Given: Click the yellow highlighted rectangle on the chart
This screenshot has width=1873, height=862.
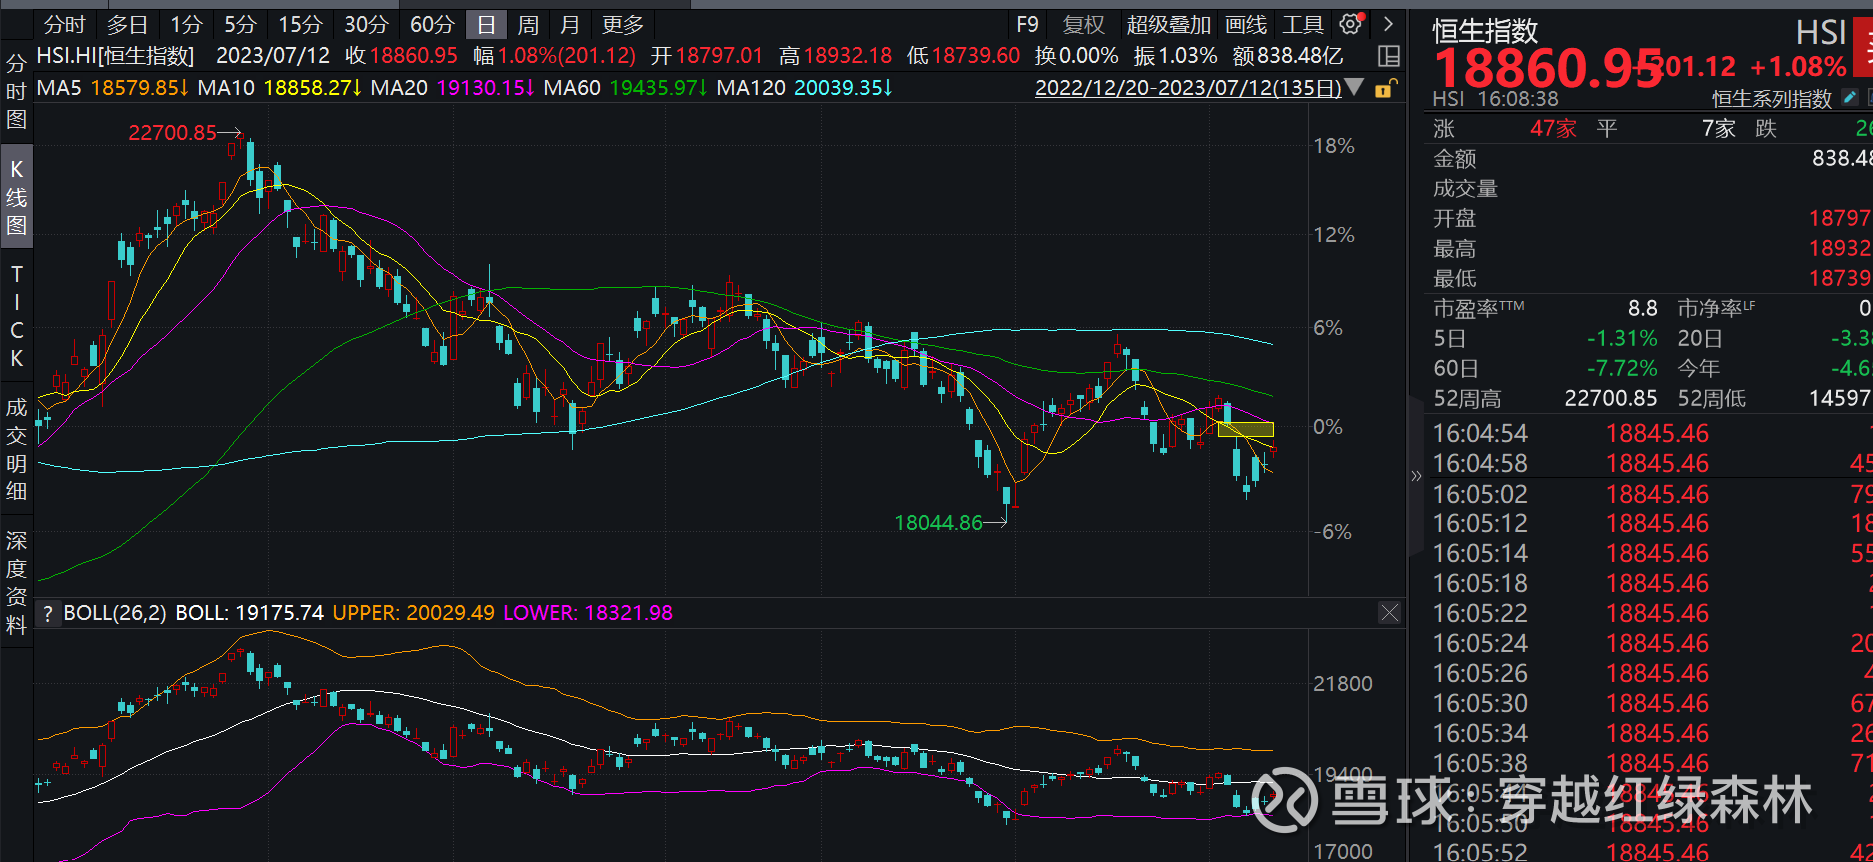Looking at the screenshot, I should point(1245,430).
